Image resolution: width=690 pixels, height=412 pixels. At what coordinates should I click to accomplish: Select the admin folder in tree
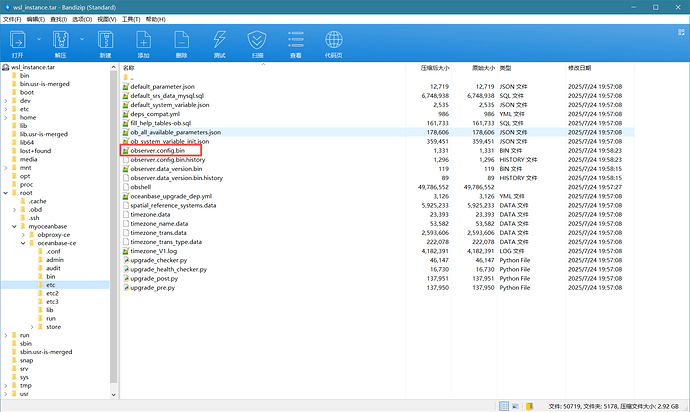pyautogui.click(x=55, y=260)
